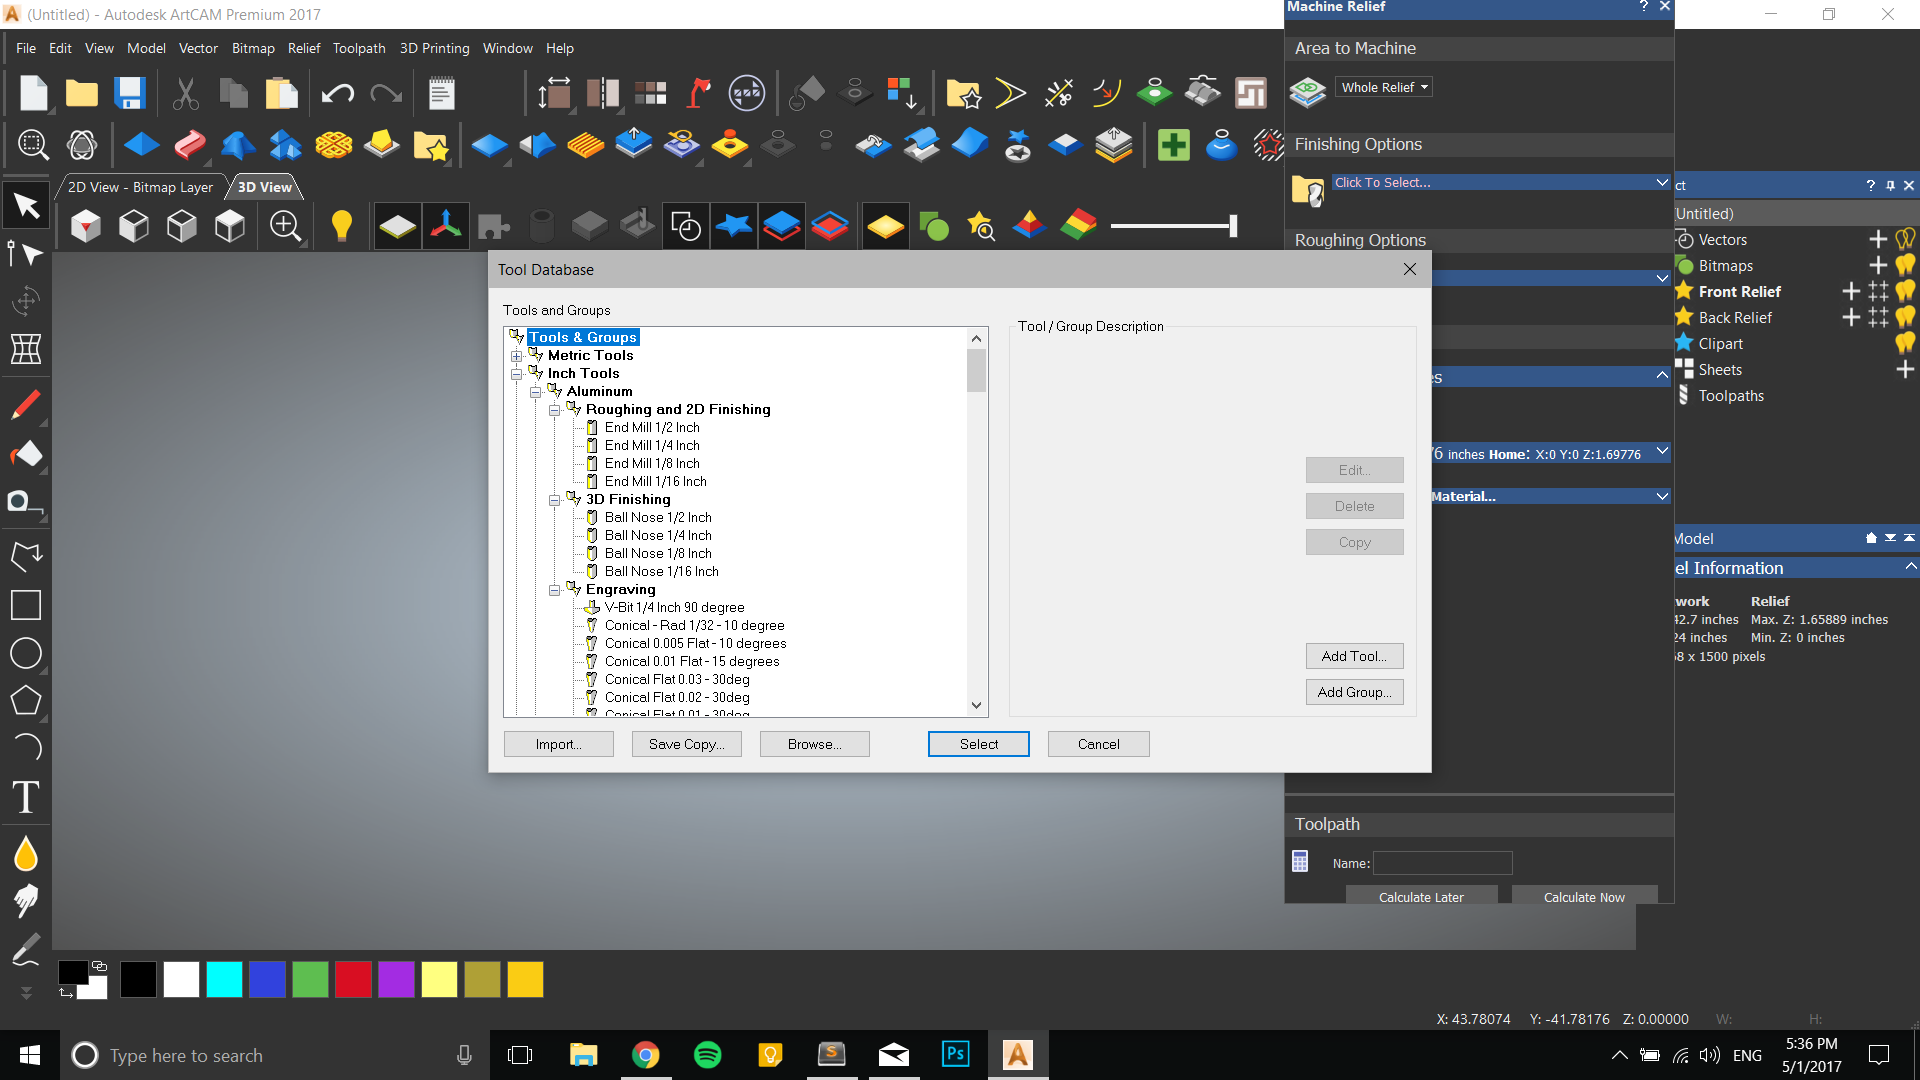Open the 3D Printing menu

pos(434,48)
